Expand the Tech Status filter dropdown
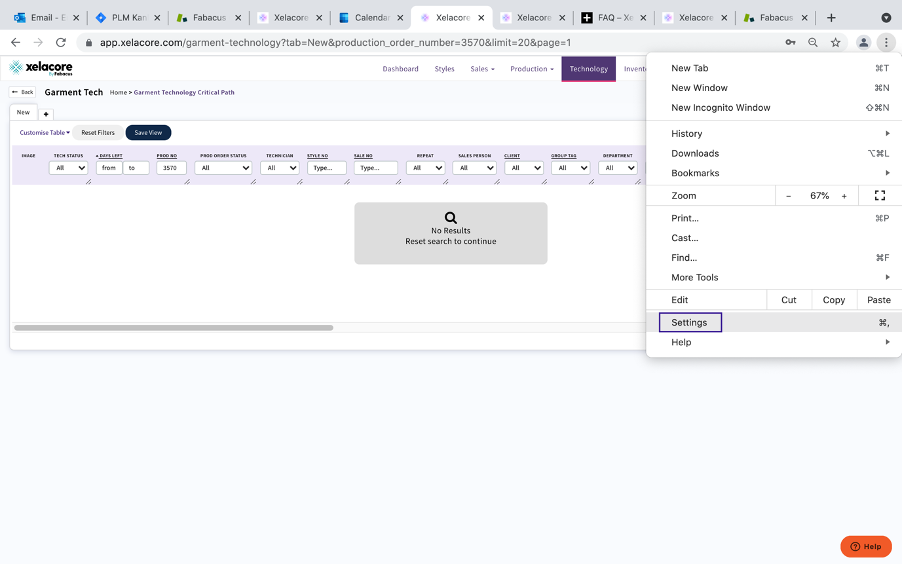This screenshot has width=902, height=564. (68, 168)
